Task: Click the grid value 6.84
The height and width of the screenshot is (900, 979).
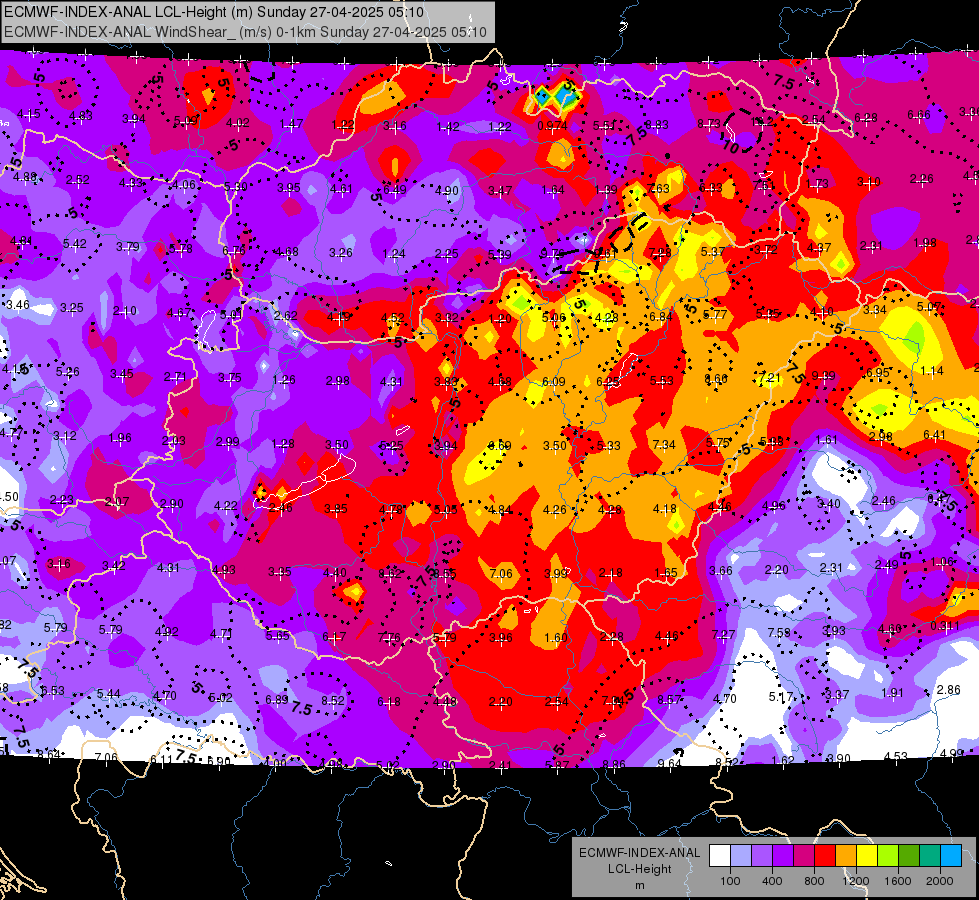Action: (x=661, y=317)
